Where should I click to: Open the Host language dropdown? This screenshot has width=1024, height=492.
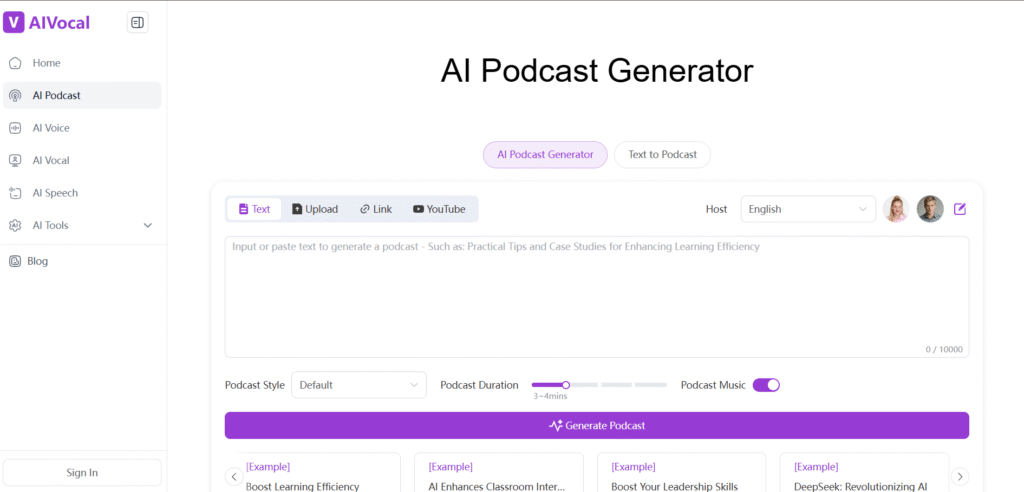[808, 209]
